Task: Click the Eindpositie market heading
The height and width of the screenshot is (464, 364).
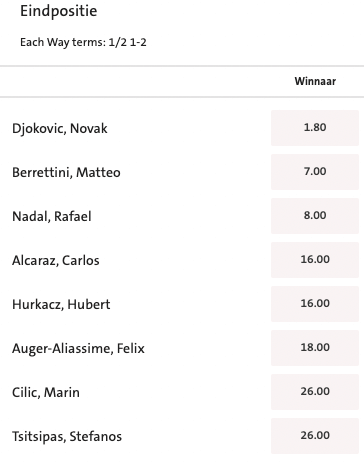Action: (x=59, y=11)
